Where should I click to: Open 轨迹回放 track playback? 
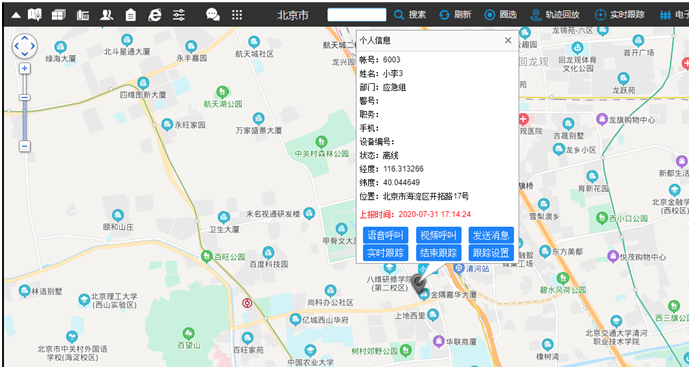tap(555, 15)
